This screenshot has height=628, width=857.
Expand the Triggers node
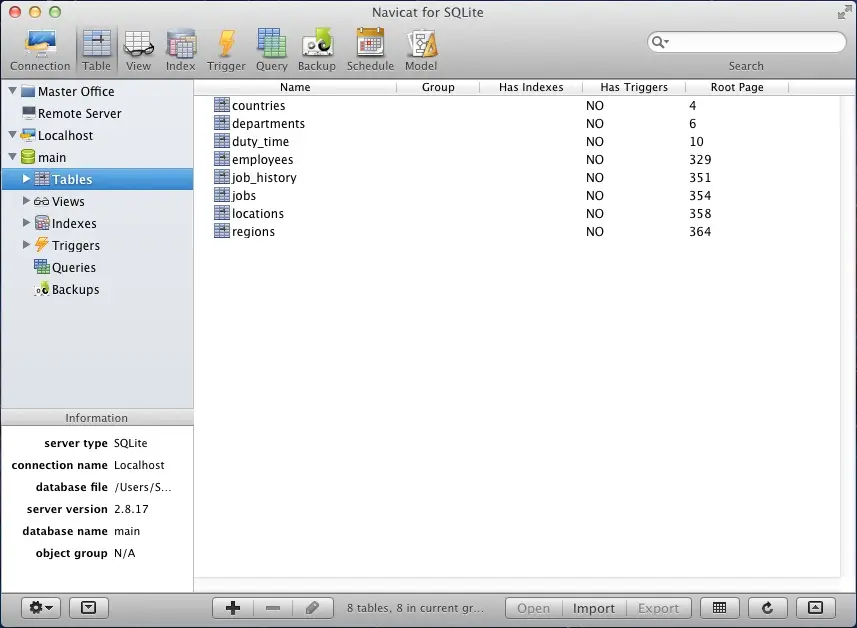26,244
